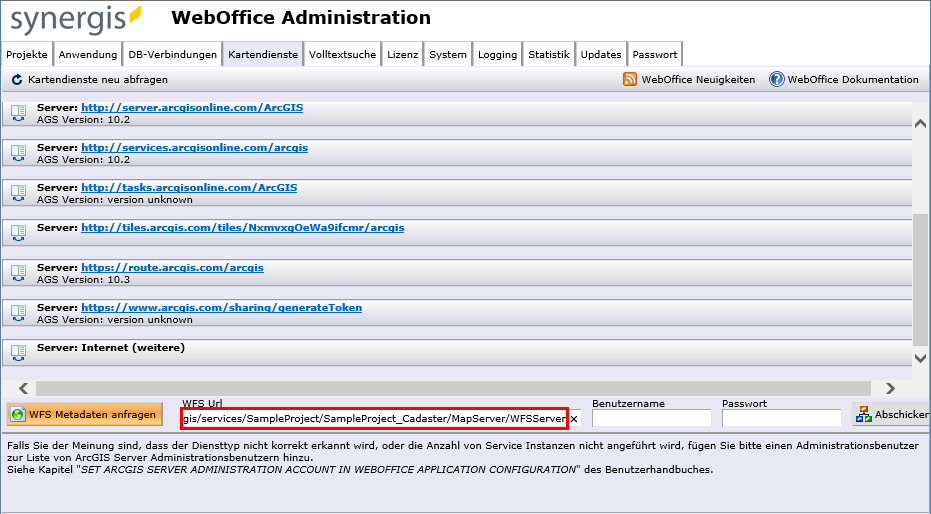Select the Kartendienste tab
931x514 pixels.
tap(263, 54)
